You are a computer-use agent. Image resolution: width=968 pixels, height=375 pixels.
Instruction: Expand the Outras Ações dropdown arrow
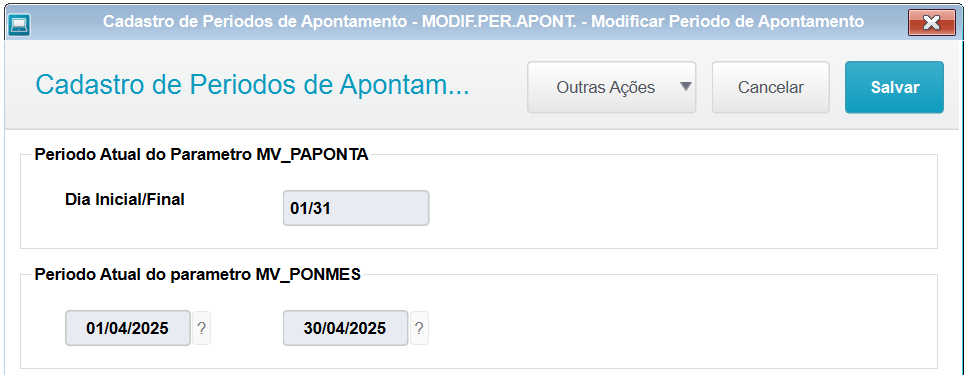685,86
